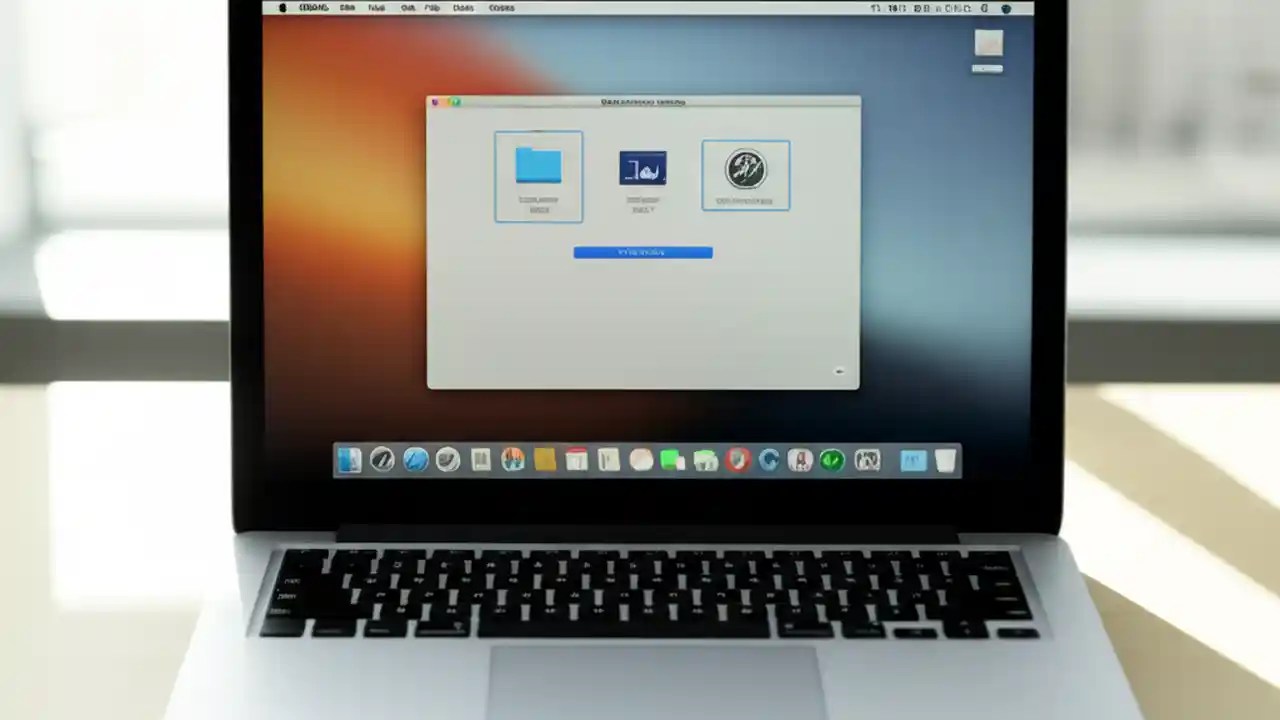Open the yellow sticky-note app in the Dock

(544, 460)
